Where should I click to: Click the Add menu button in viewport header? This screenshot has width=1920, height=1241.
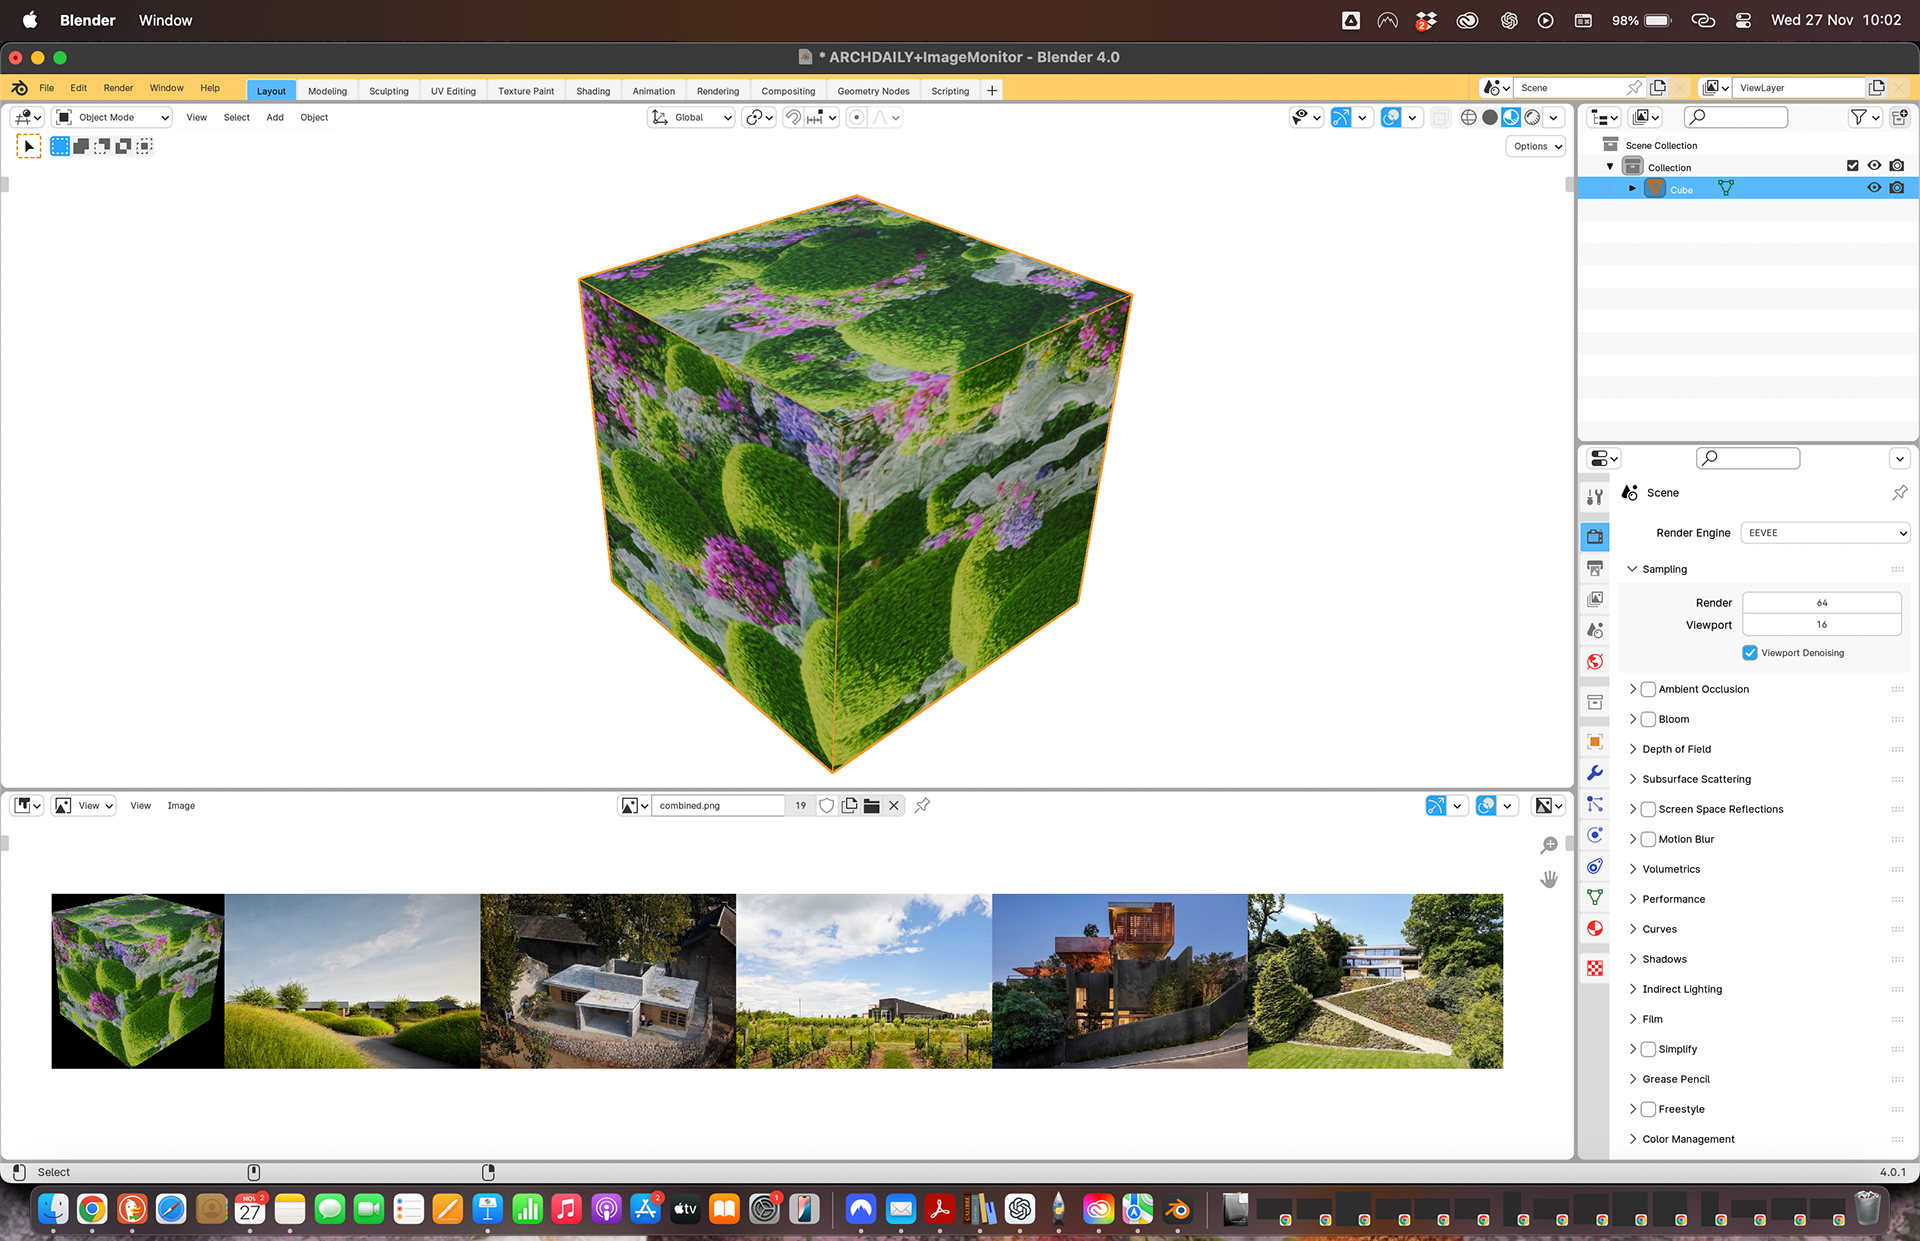[x=275, y=118]
